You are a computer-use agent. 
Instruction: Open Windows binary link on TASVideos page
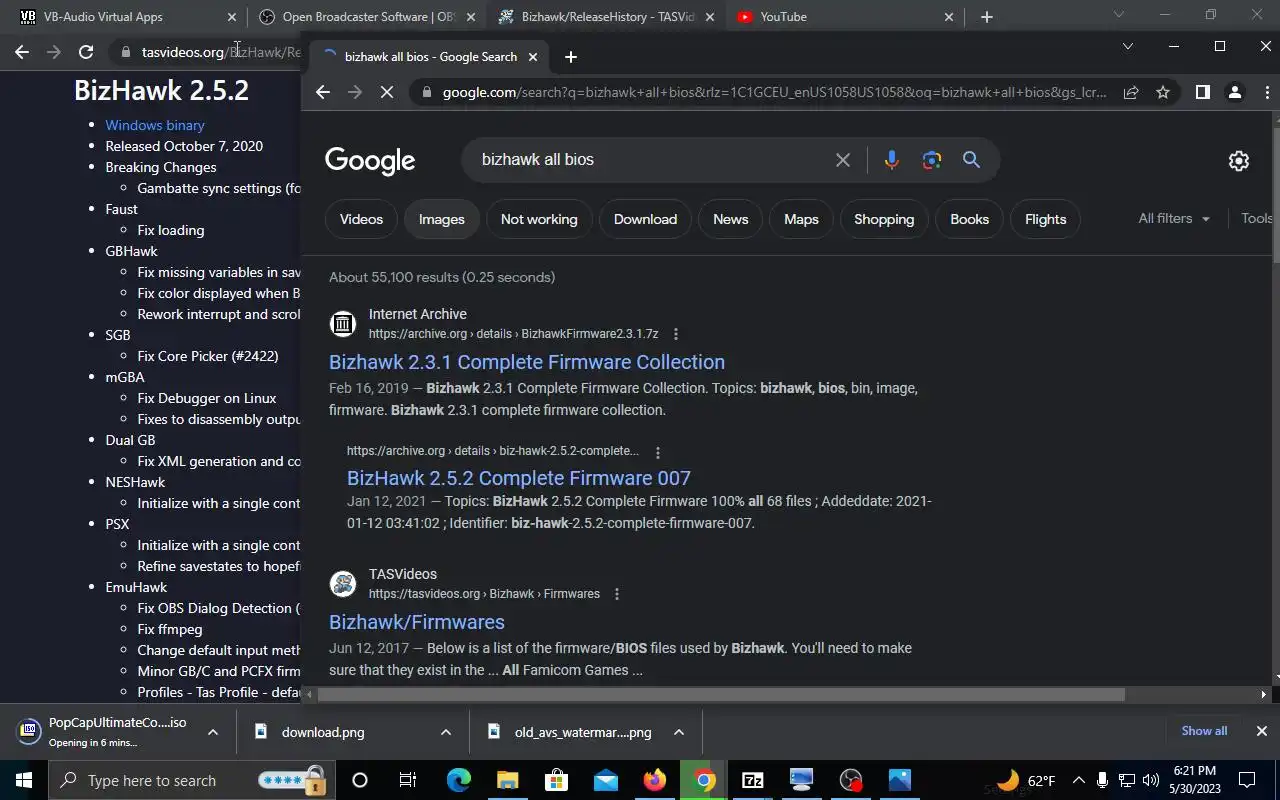point(155,125)
